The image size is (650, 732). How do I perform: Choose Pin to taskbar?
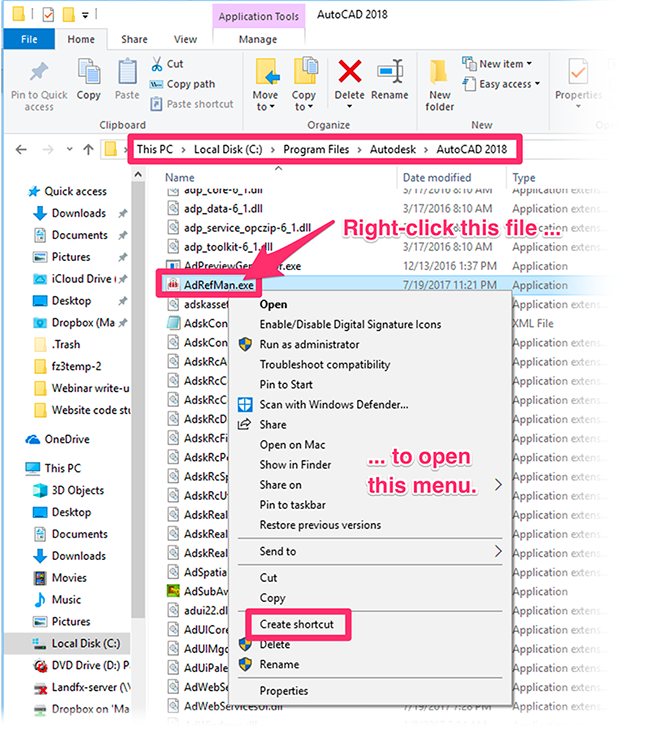click(x=293, y=505)
